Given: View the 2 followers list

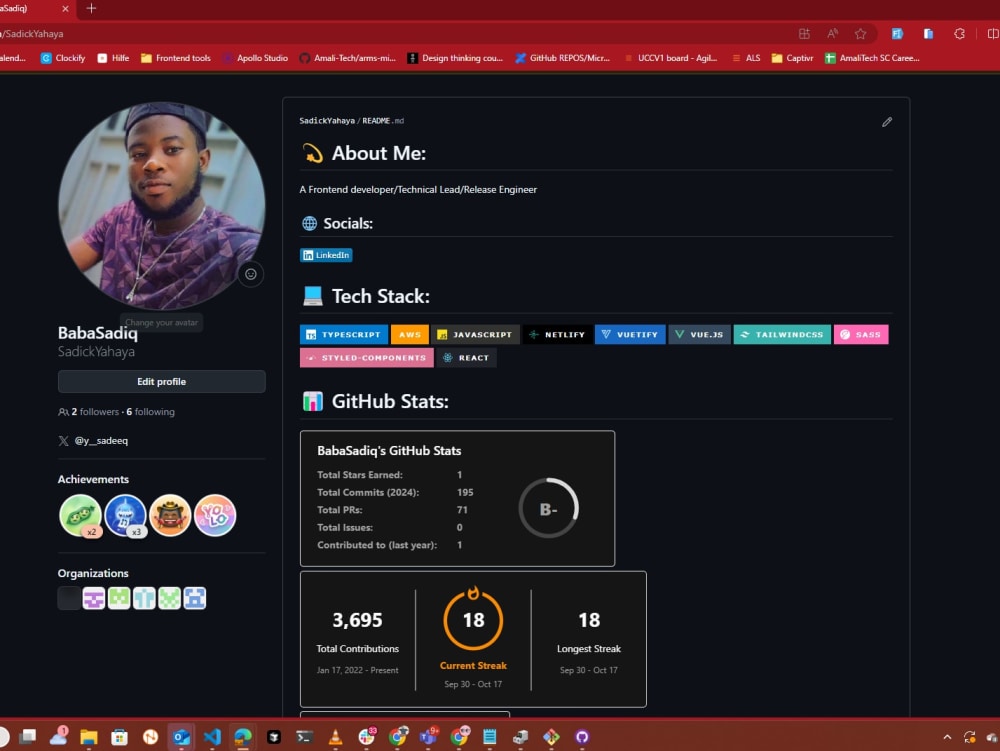Looking at the screenshot, I should [95, 412].
